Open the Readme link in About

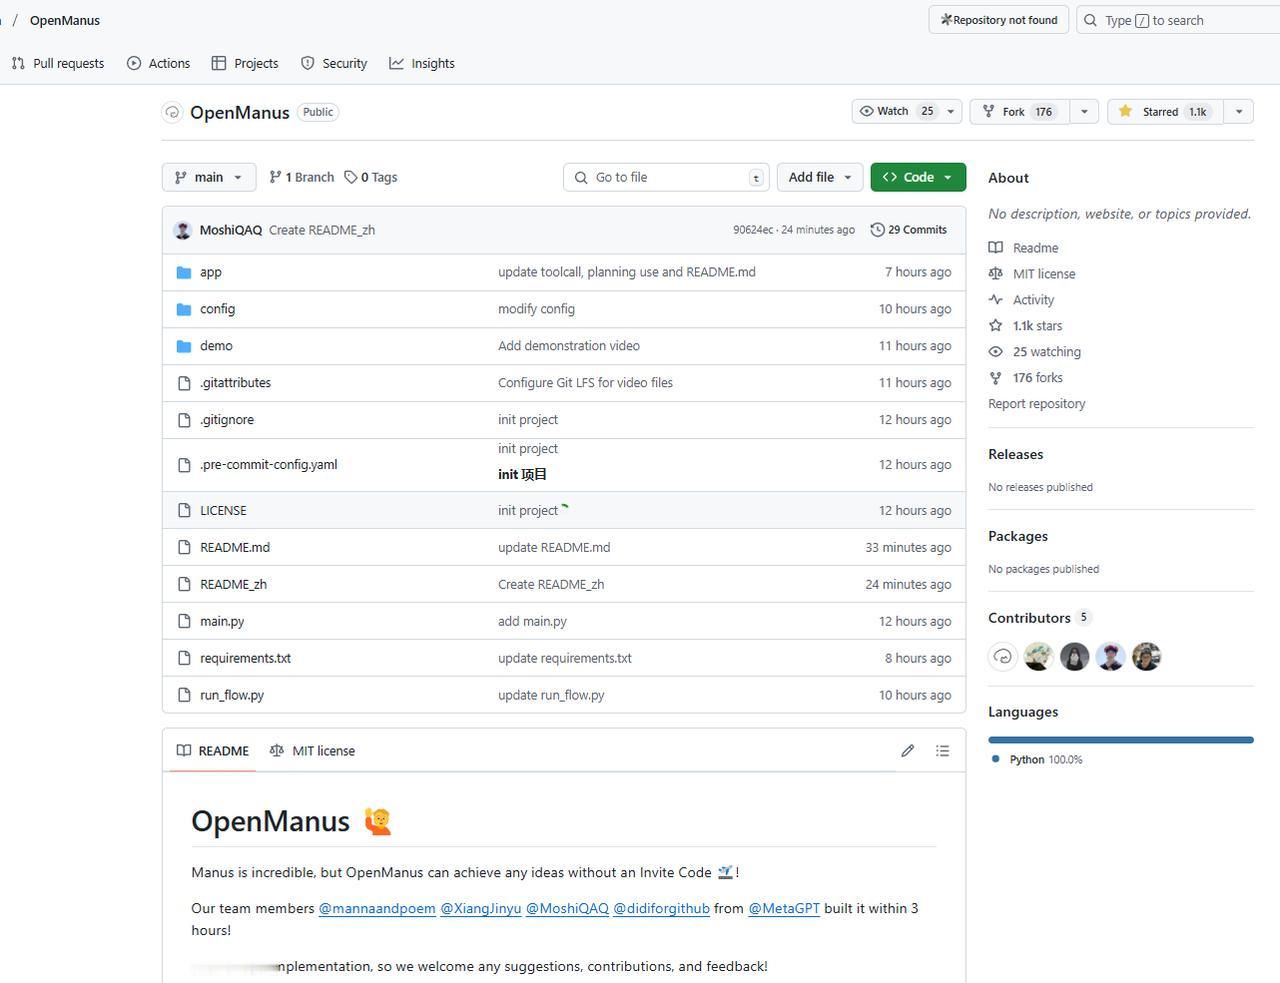[x=1024, y=248]
